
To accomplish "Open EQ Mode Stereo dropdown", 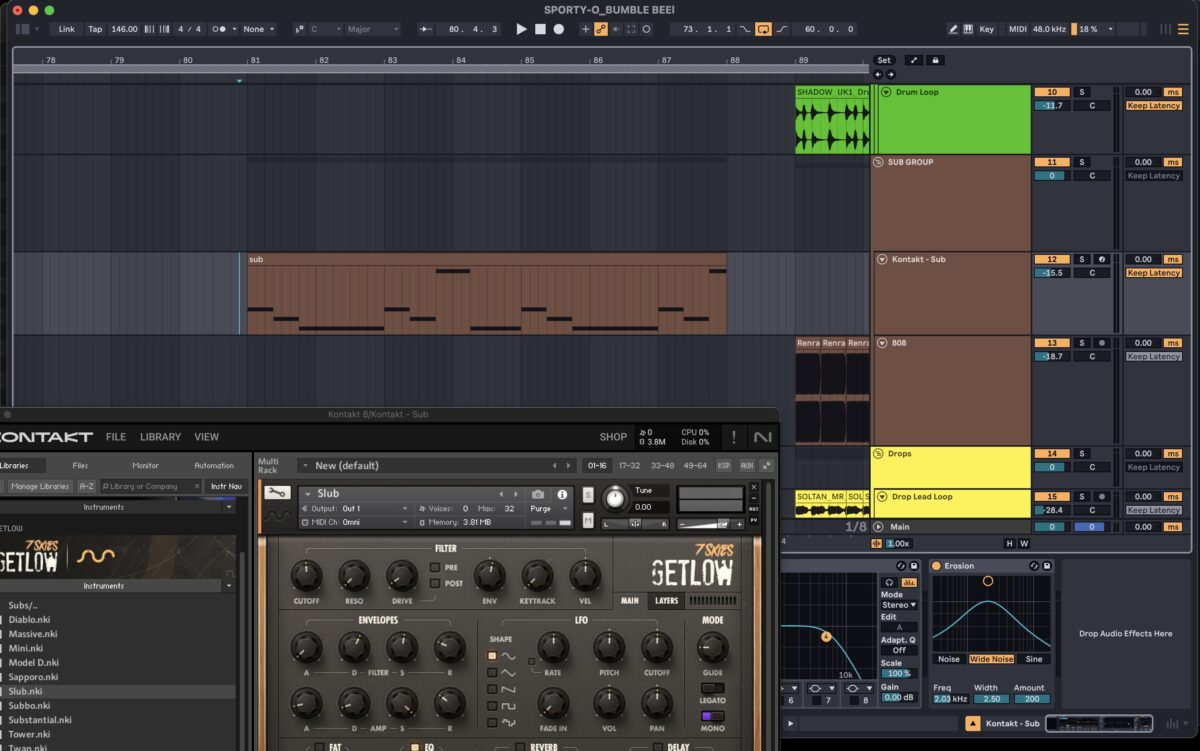I will [899, 605].
